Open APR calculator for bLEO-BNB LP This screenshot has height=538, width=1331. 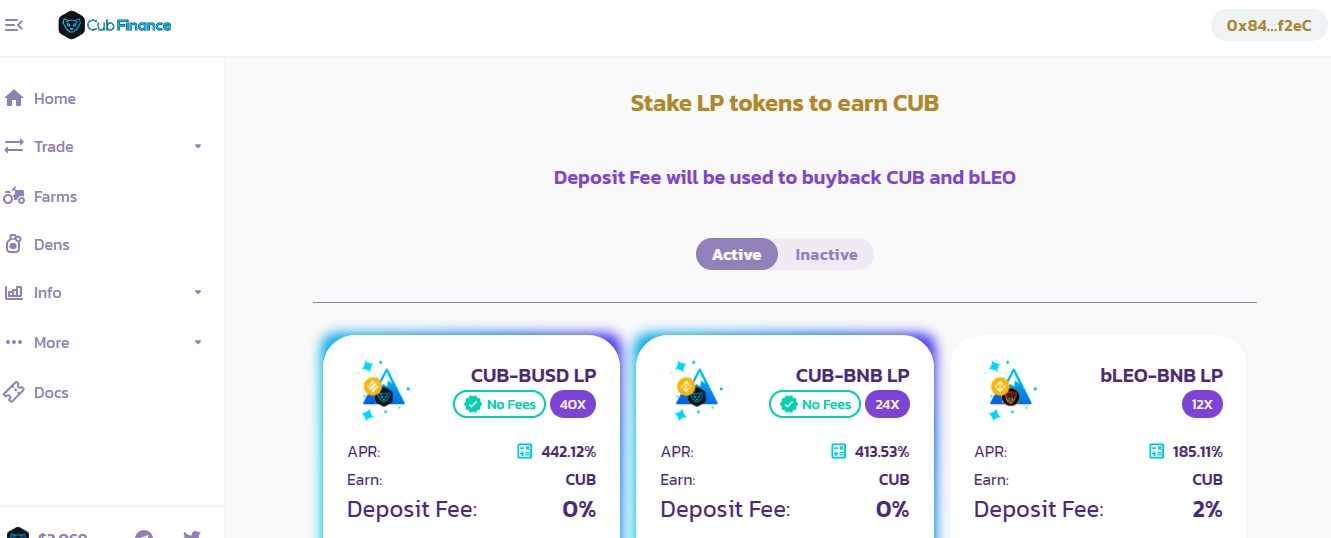tap(1156, 451)
